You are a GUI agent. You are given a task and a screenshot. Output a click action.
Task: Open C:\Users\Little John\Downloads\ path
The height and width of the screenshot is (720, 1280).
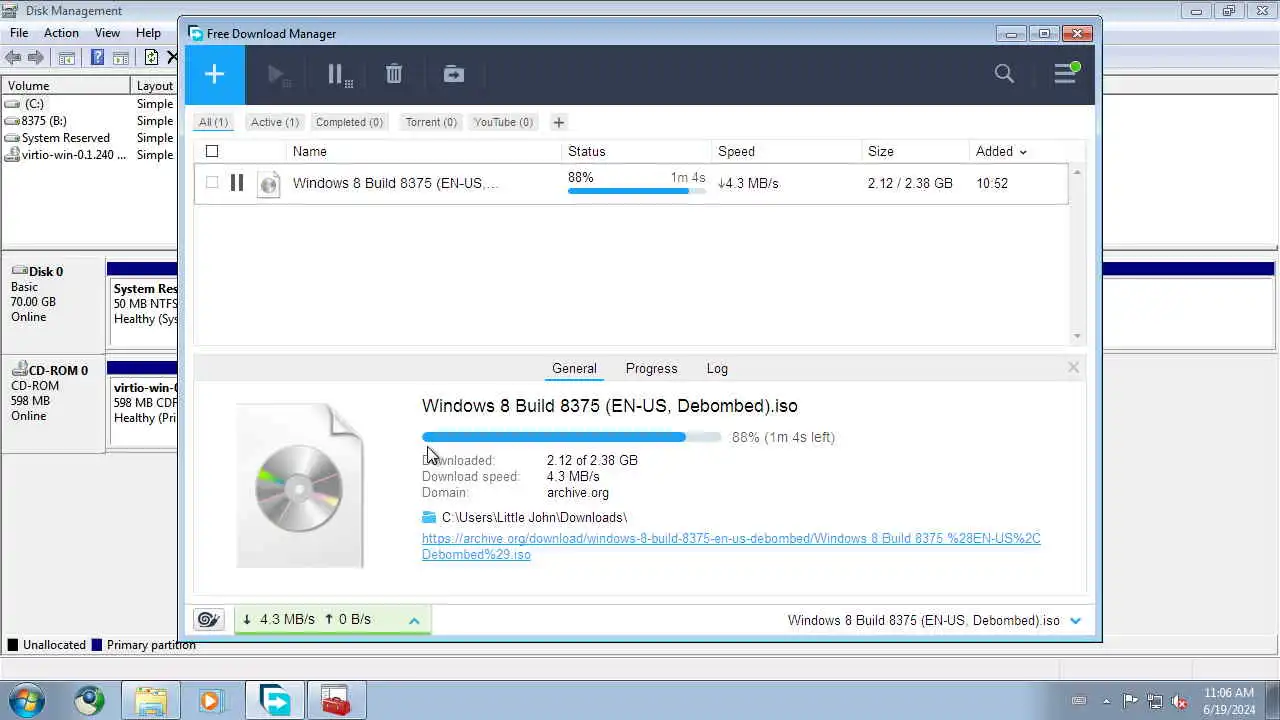point(534,517)
